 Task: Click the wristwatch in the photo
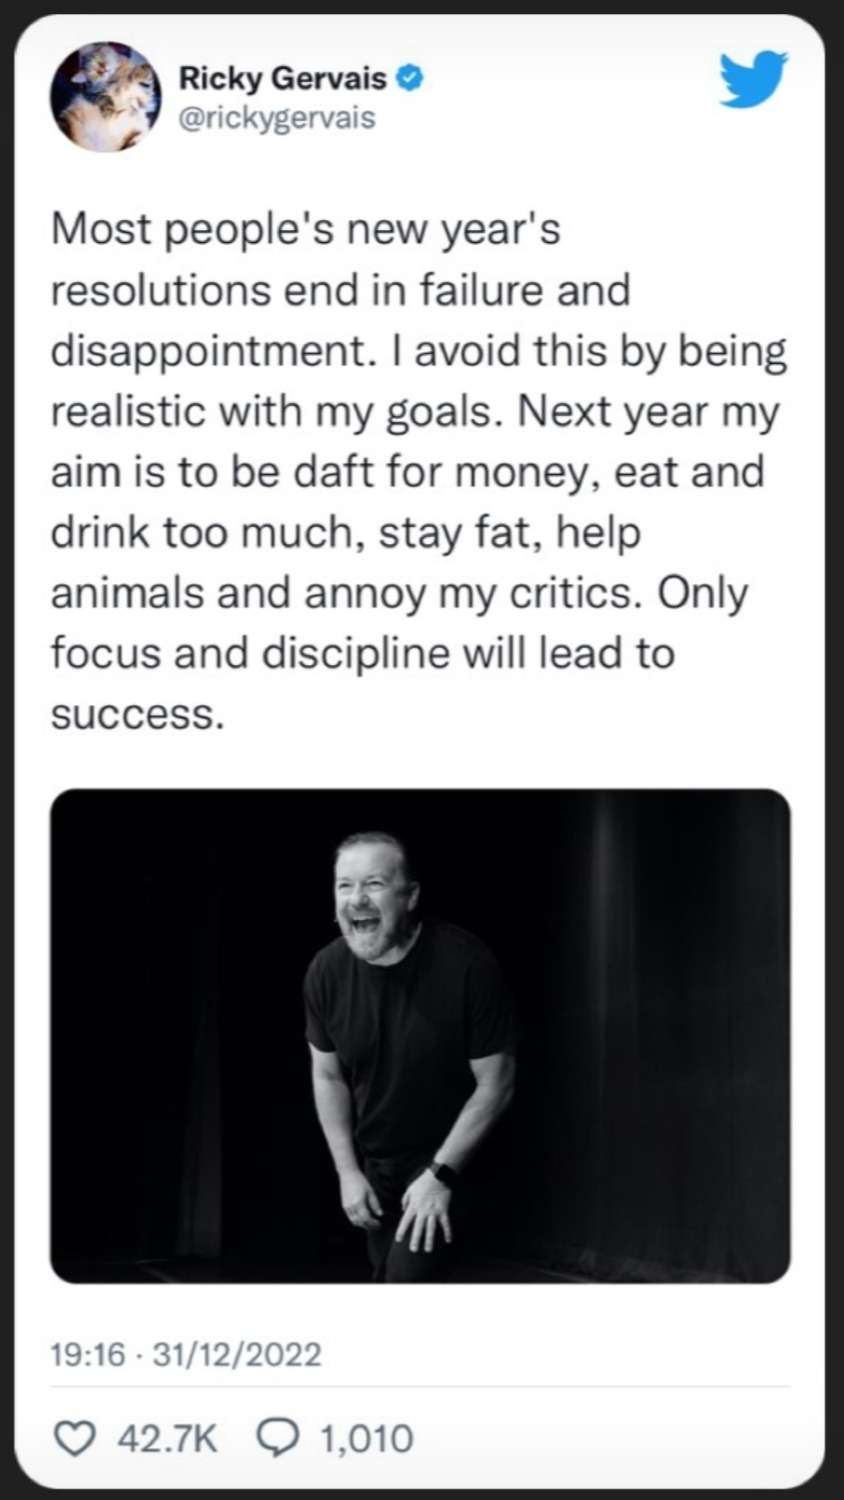point(444,1173)
